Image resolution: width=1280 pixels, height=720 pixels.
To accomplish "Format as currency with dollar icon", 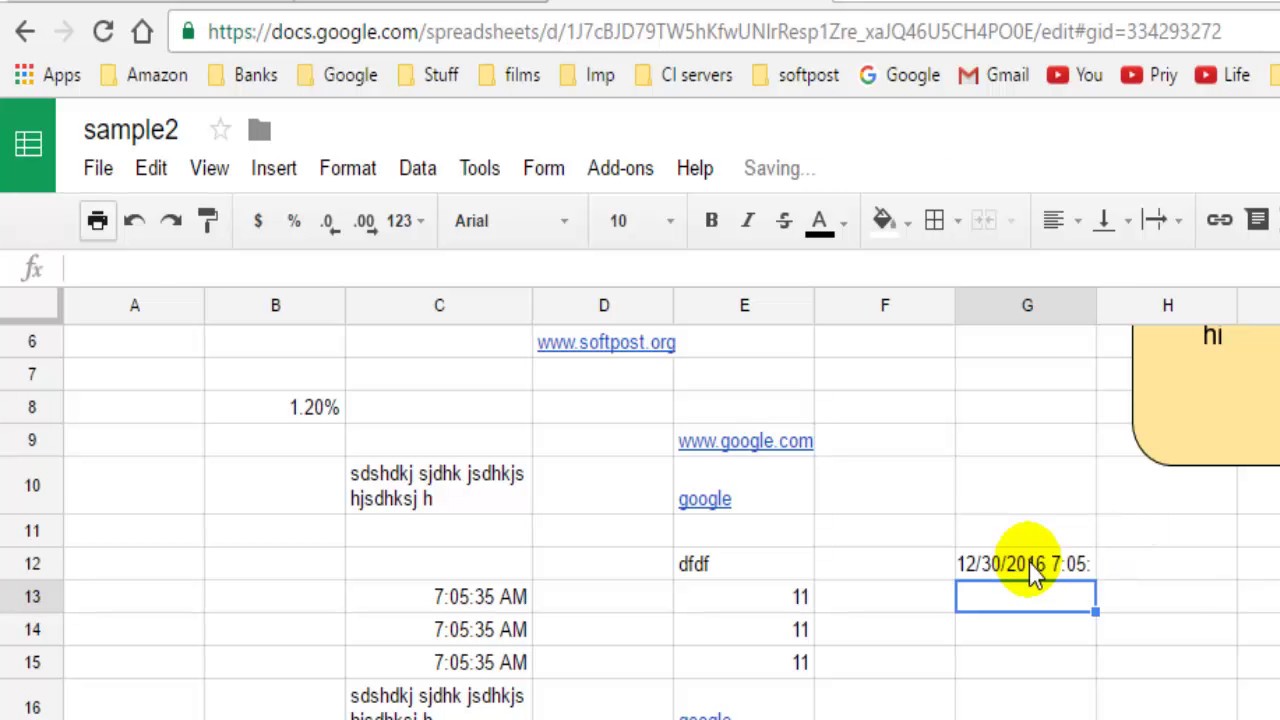I will pos(258,220).
